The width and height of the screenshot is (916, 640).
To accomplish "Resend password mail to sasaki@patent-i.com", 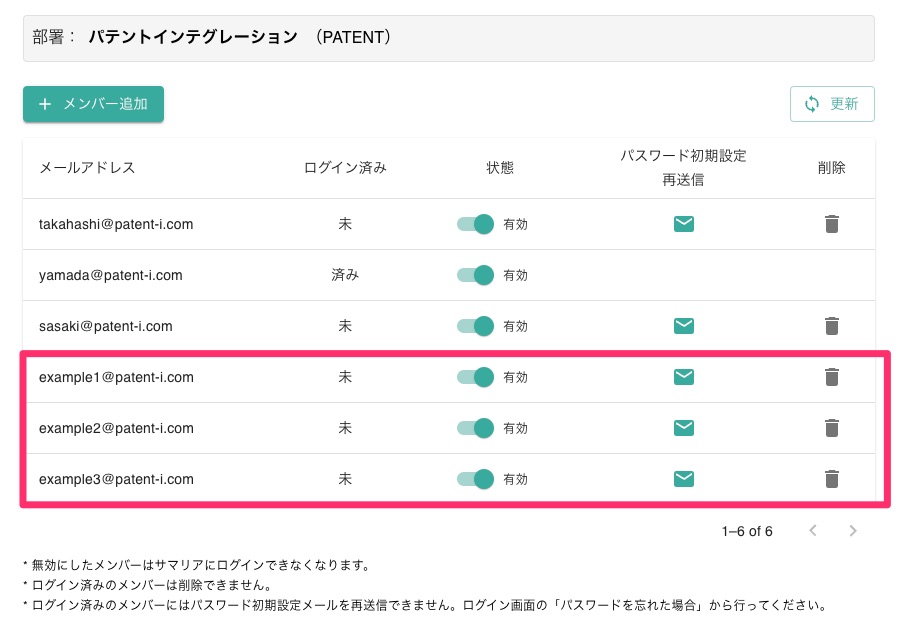I will click(x=683, y=326).
